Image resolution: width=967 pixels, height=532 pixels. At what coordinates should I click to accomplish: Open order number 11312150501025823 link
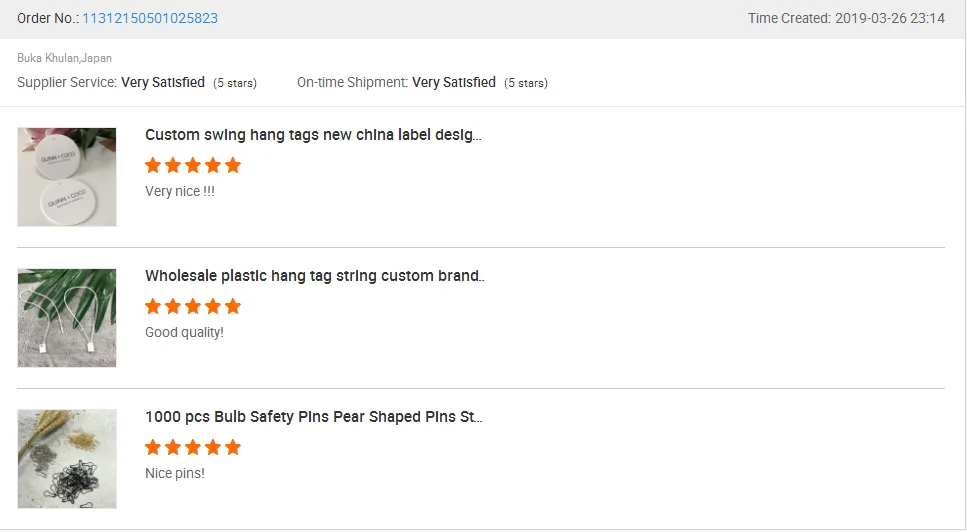point(150,18)
